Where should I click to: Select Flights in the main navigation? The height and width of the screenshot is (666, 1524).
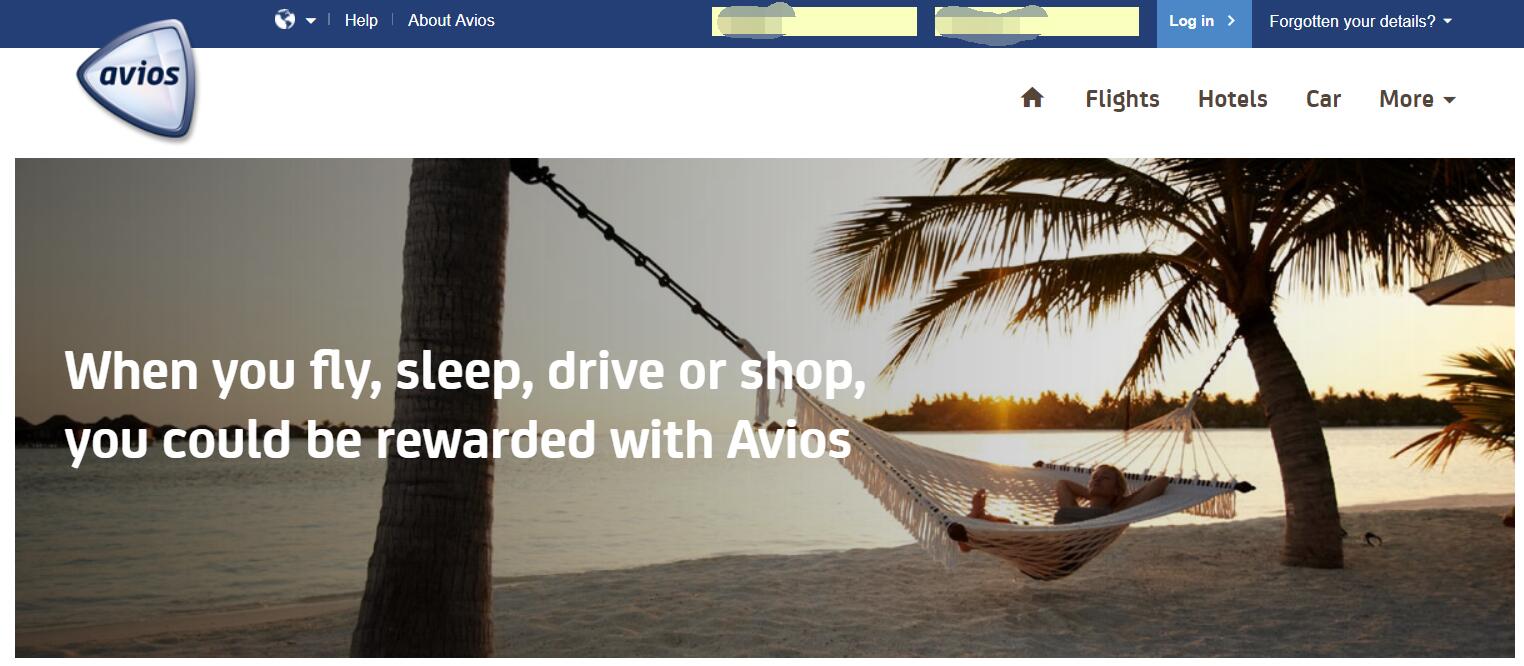coord(1122,99)
